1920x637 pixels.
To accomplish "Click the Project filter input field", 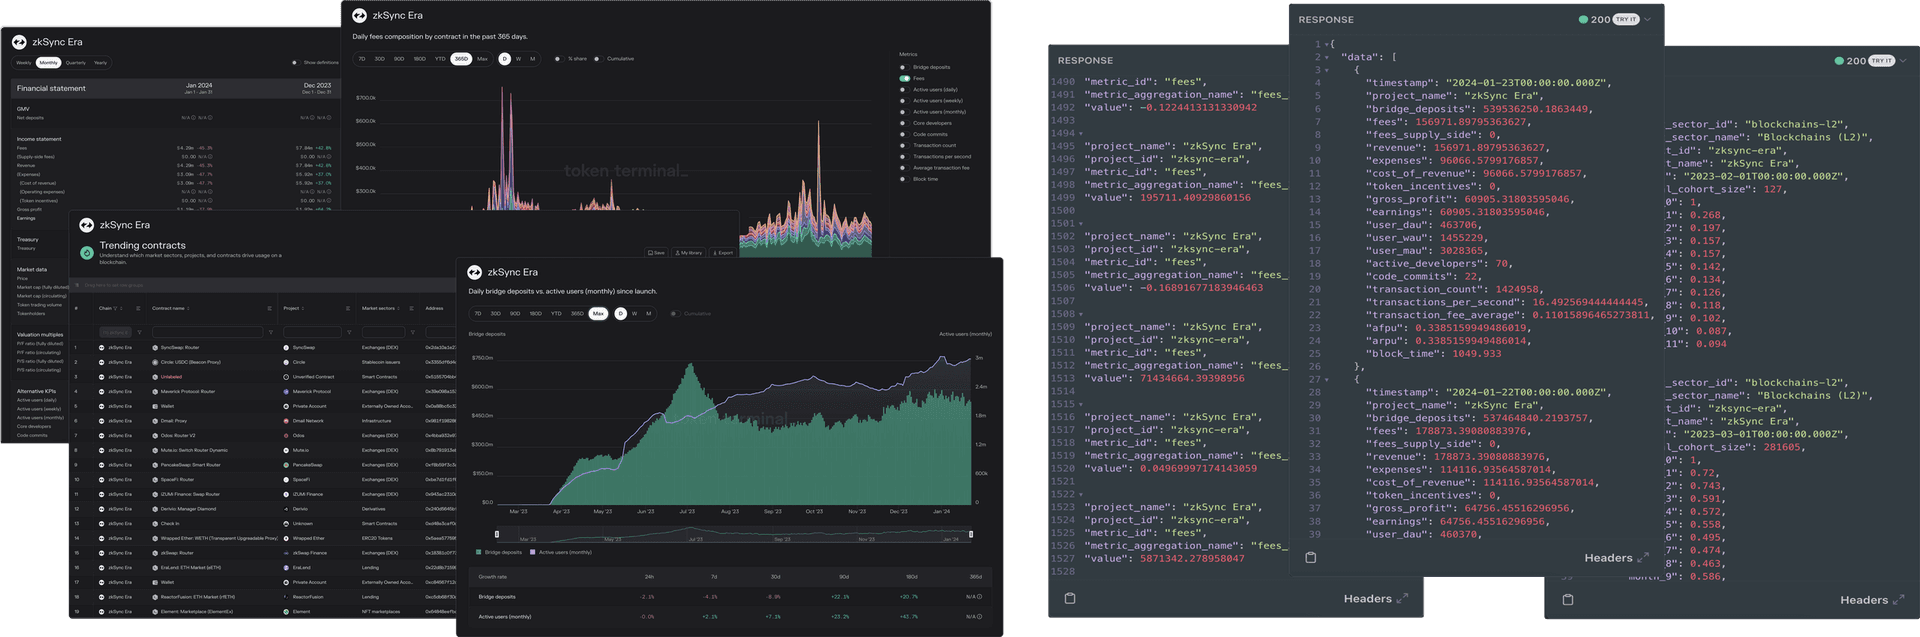I will click(x=313, y=332).
